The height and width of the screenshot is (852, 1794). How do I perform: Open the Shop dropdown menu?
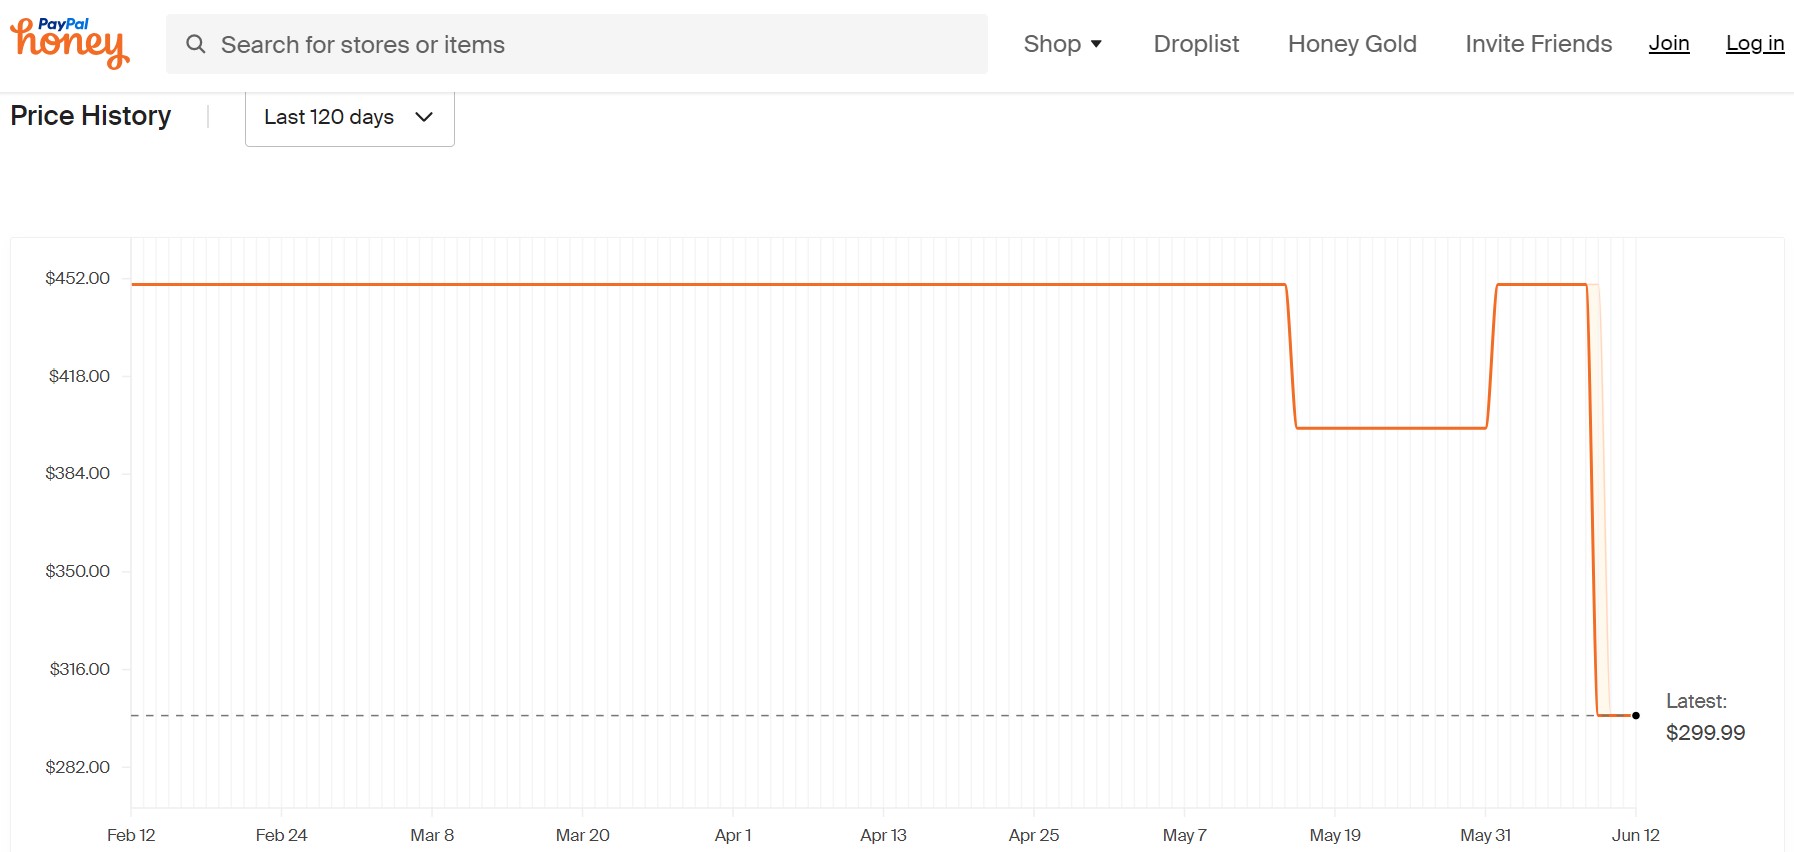1063,44
